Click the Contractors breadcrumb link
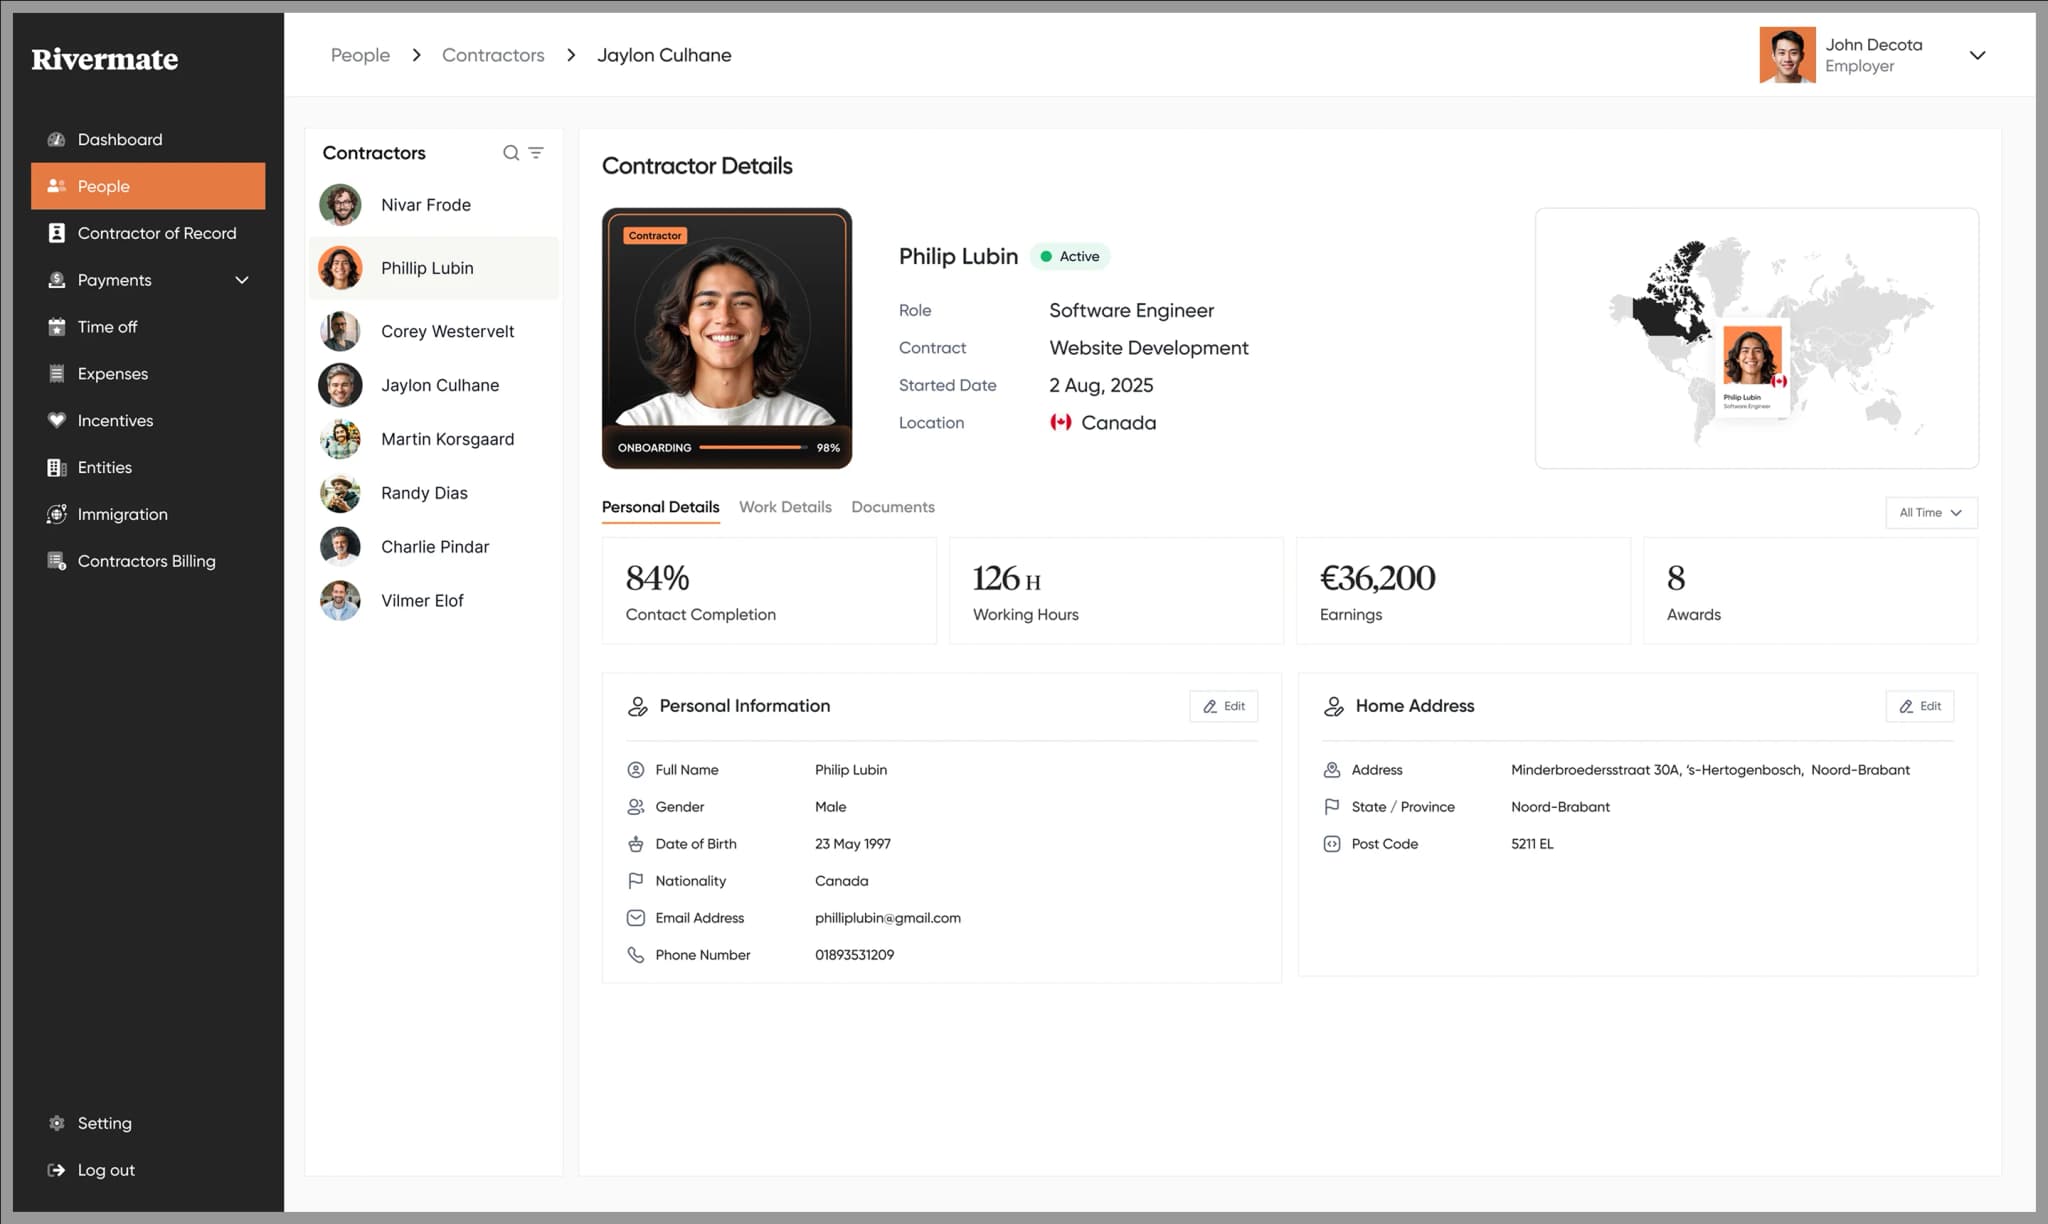 click(x=493, y=55)
